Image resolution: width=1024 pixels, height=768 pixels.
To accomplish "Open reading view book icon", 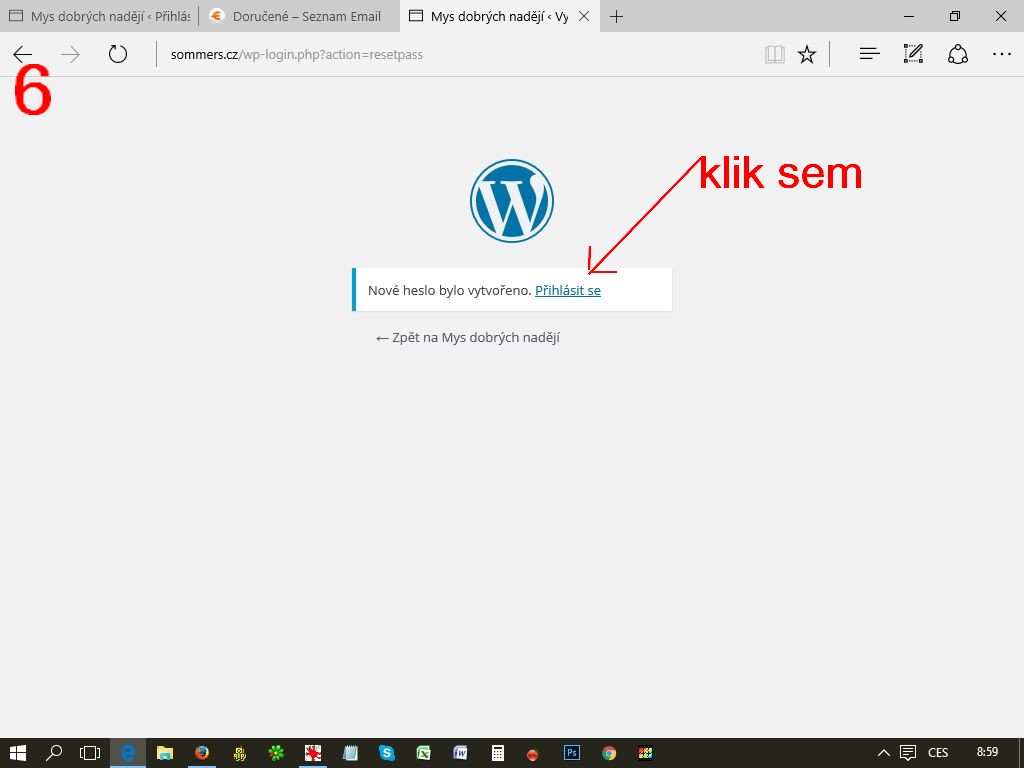I will point(775,54).
